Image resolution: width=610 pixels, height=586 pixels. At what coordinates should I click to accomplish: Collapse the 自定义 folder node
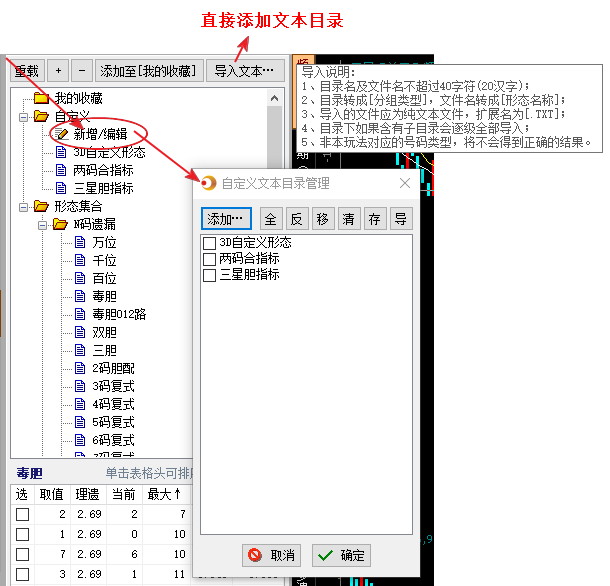tap(23, 117)
